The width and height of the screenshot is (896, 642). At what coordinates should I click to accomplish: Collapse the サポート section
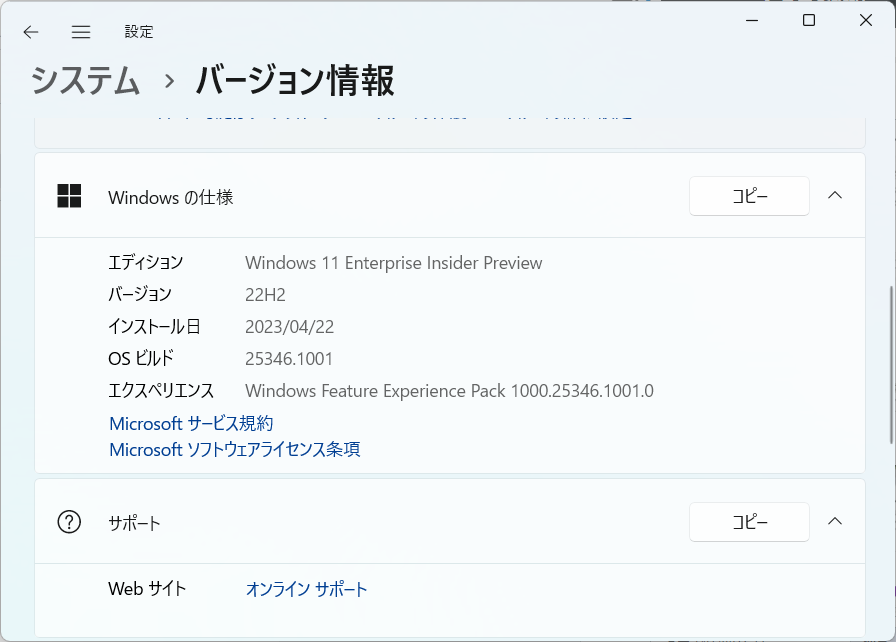point(835,521)
